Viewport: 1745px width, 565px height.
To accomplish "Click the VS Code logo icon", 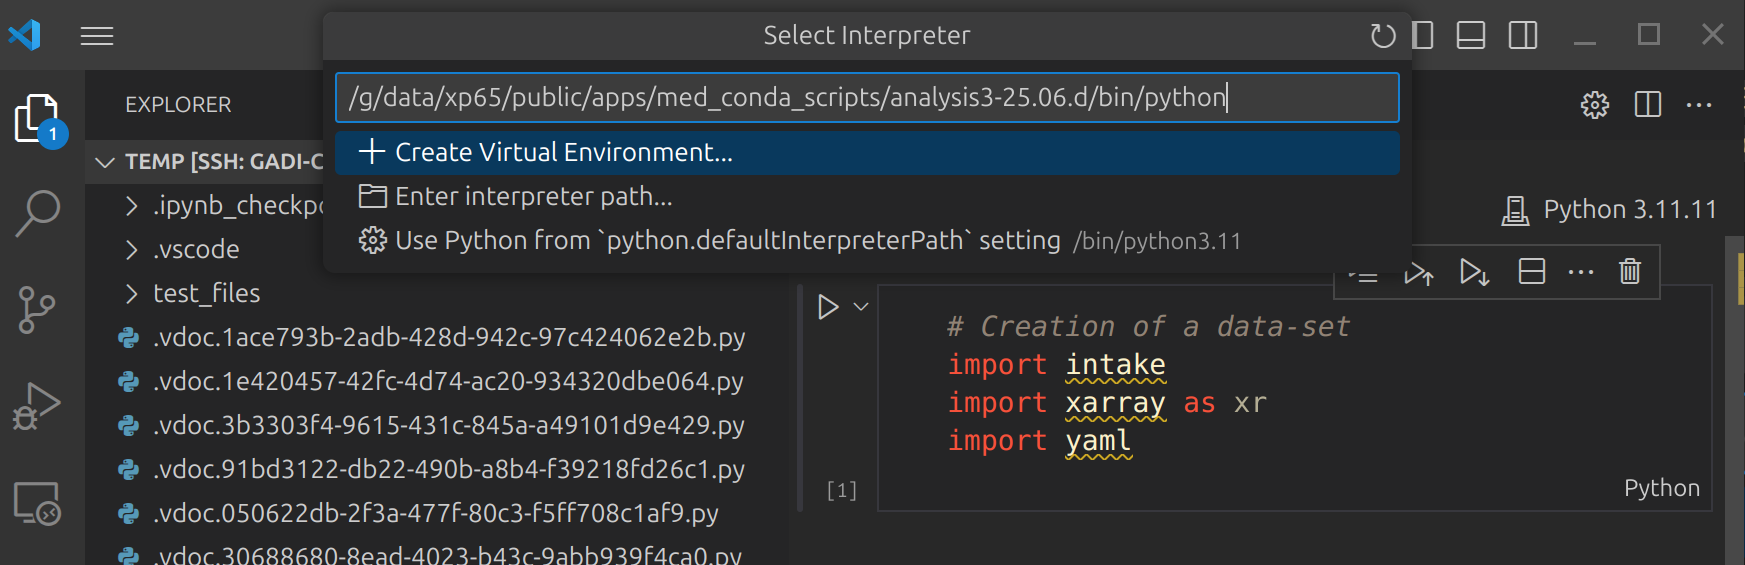I will click(x=25, y=35).
